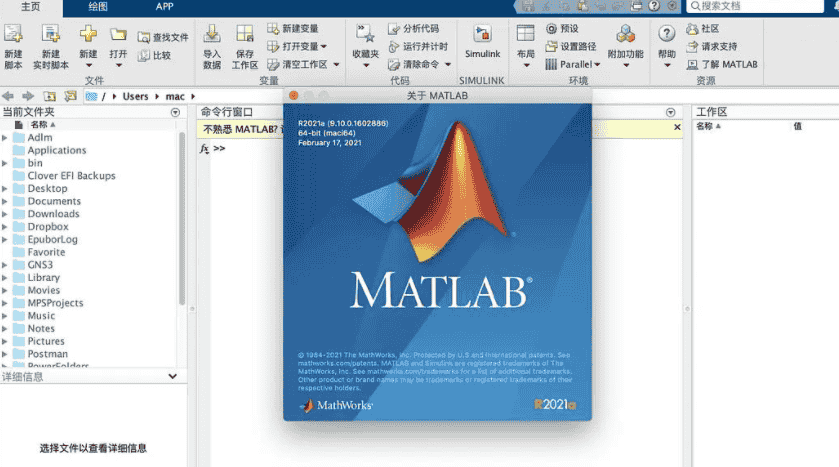Sort by Name column in Workspace
Screen dimensions: 839x467
pos(708,126)
